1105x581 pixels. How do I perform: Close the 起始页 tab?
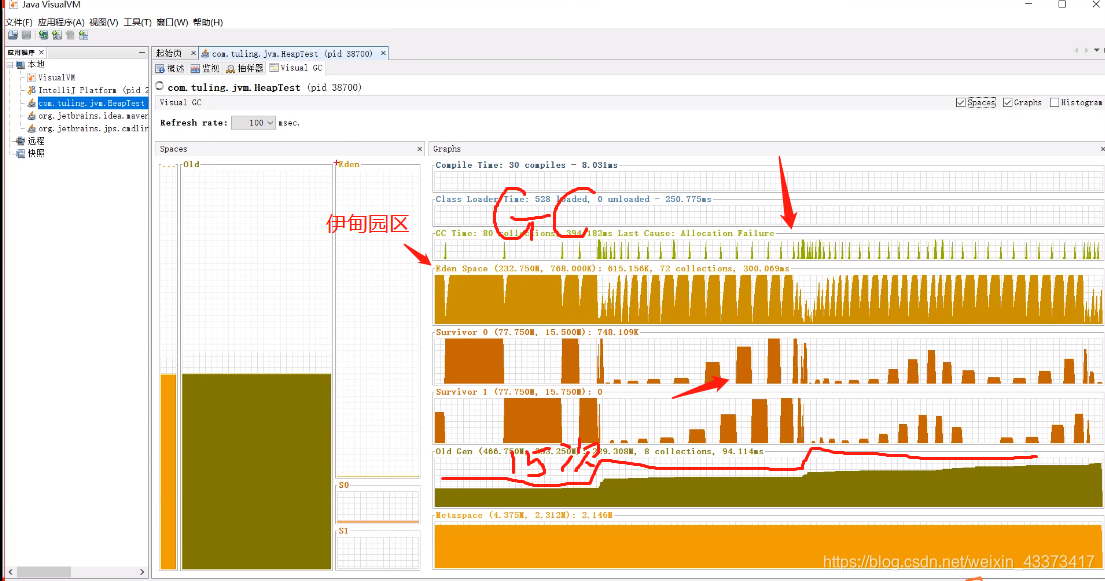pyautogui.click(x=193, y=53)
